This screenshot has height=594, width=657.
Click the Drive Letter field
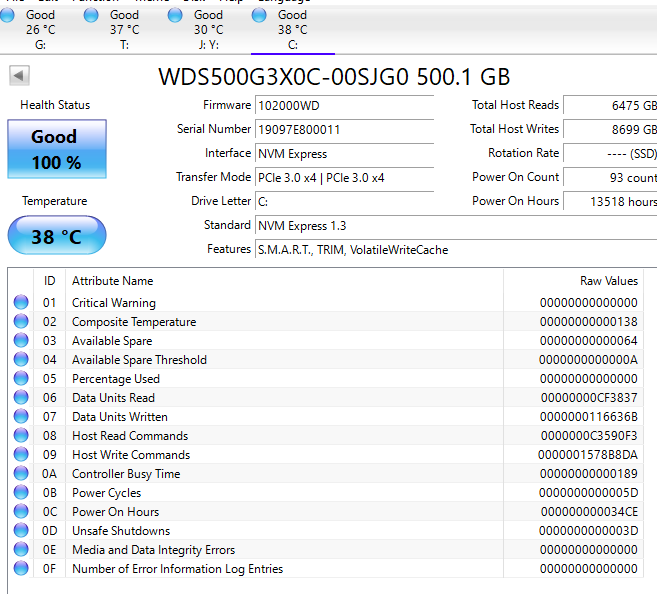pyautogui.click(x=344, y=201)
